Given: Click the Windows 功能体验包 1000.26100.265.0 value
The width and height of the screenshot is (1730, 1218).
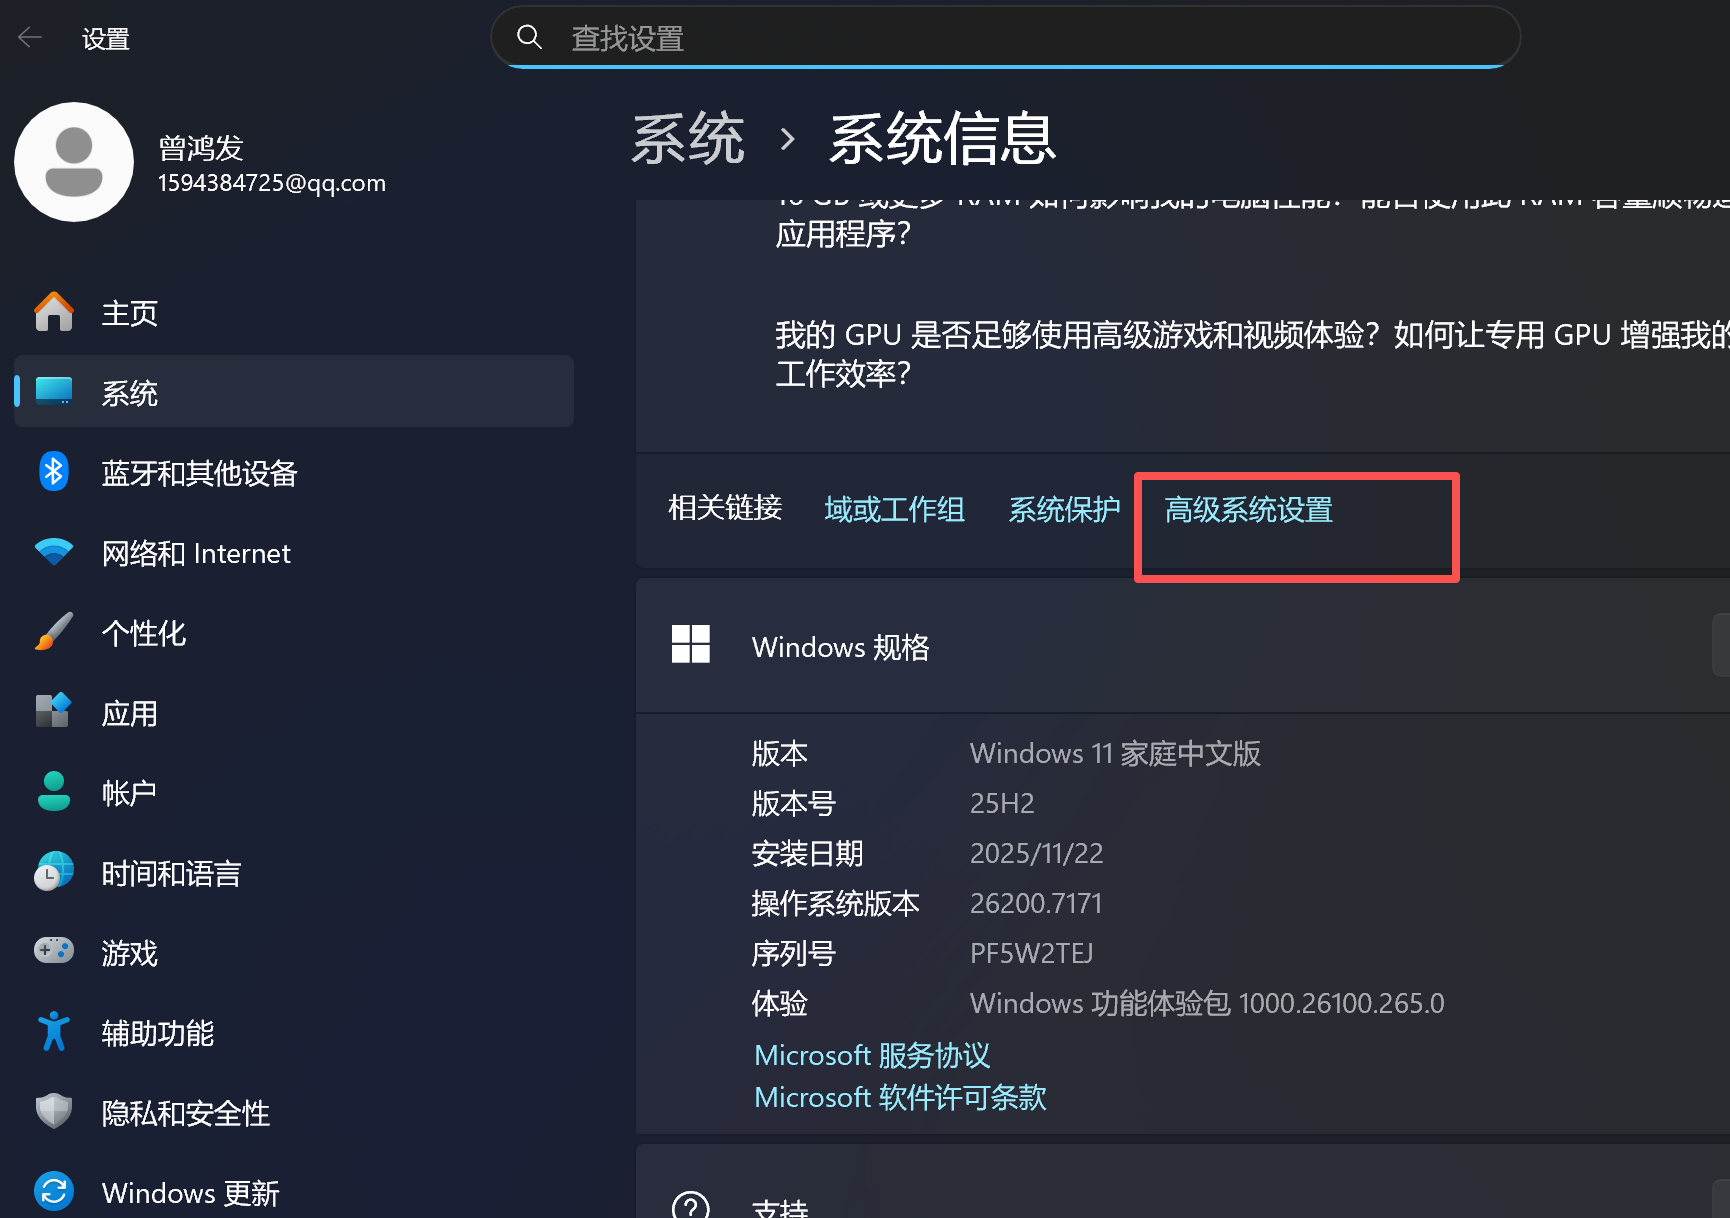Looking at the screenshot, I should [1207, 1003].
